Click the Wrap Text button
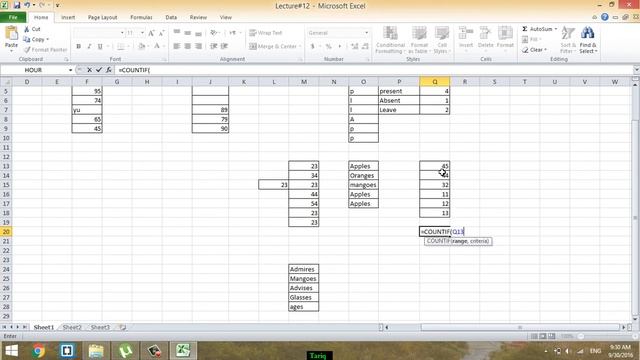 pos(266,33)
